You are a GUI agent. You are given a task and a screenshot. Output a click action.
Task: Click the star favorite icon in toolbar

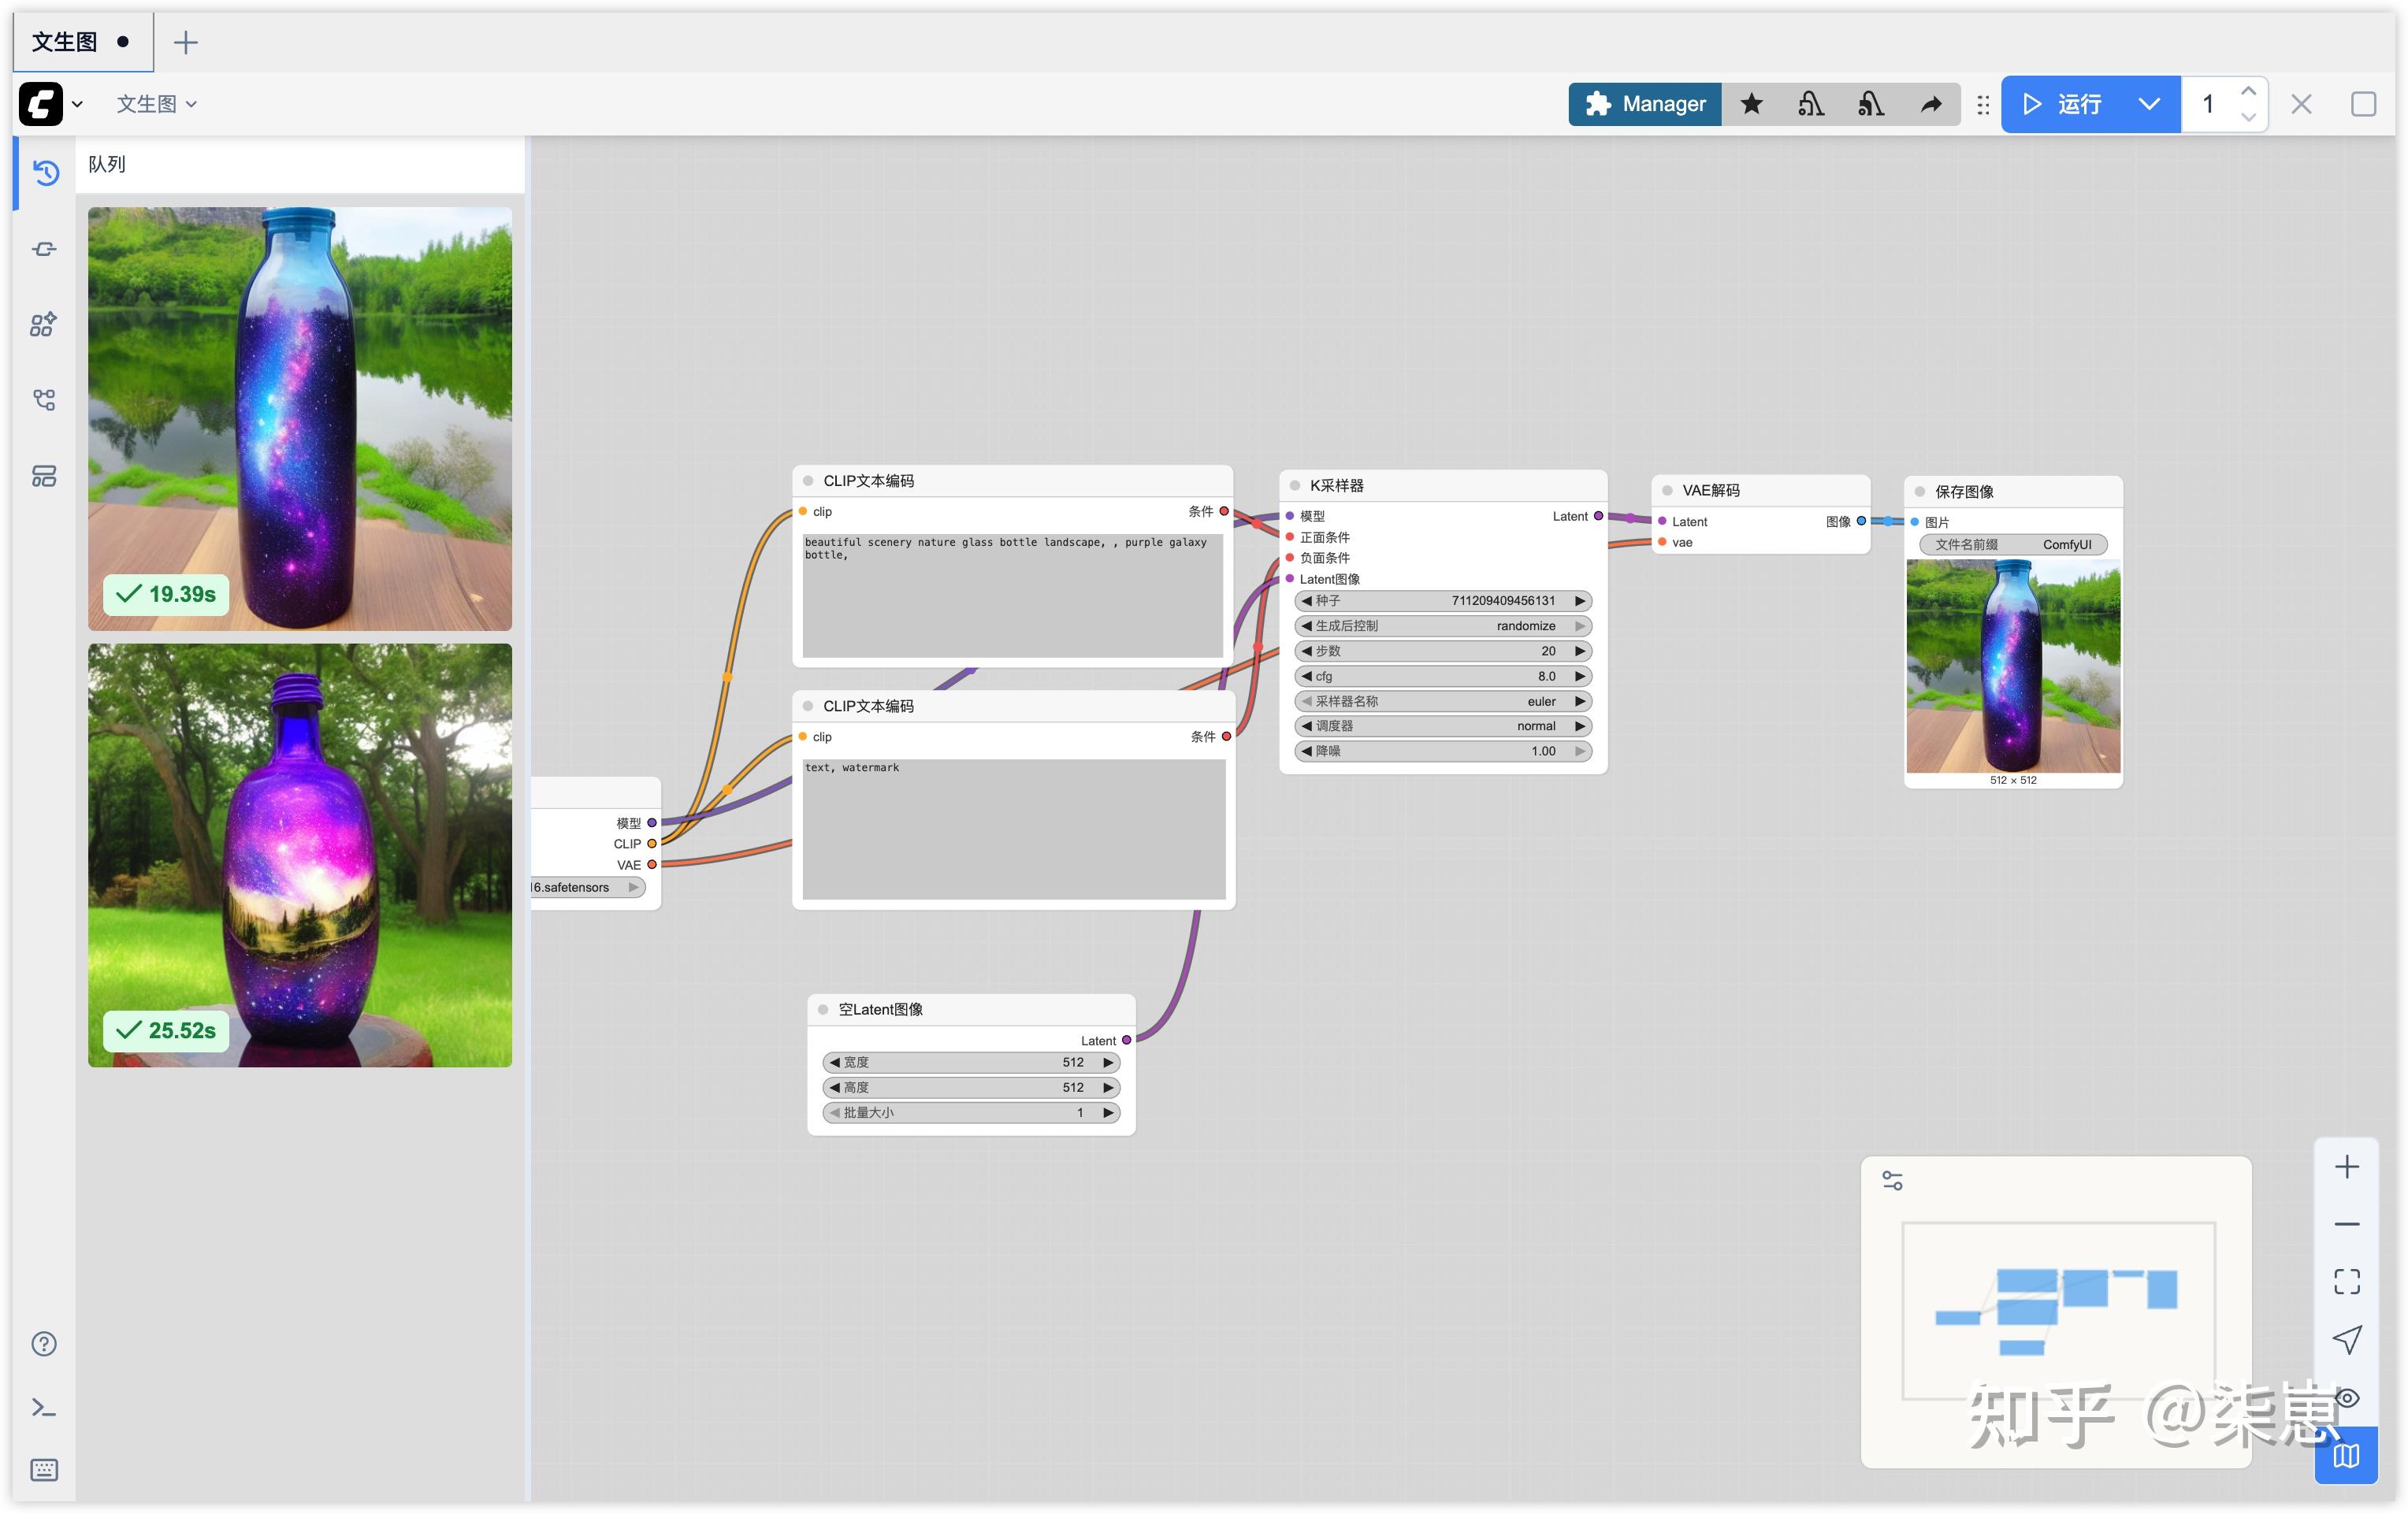[1751, 104]
